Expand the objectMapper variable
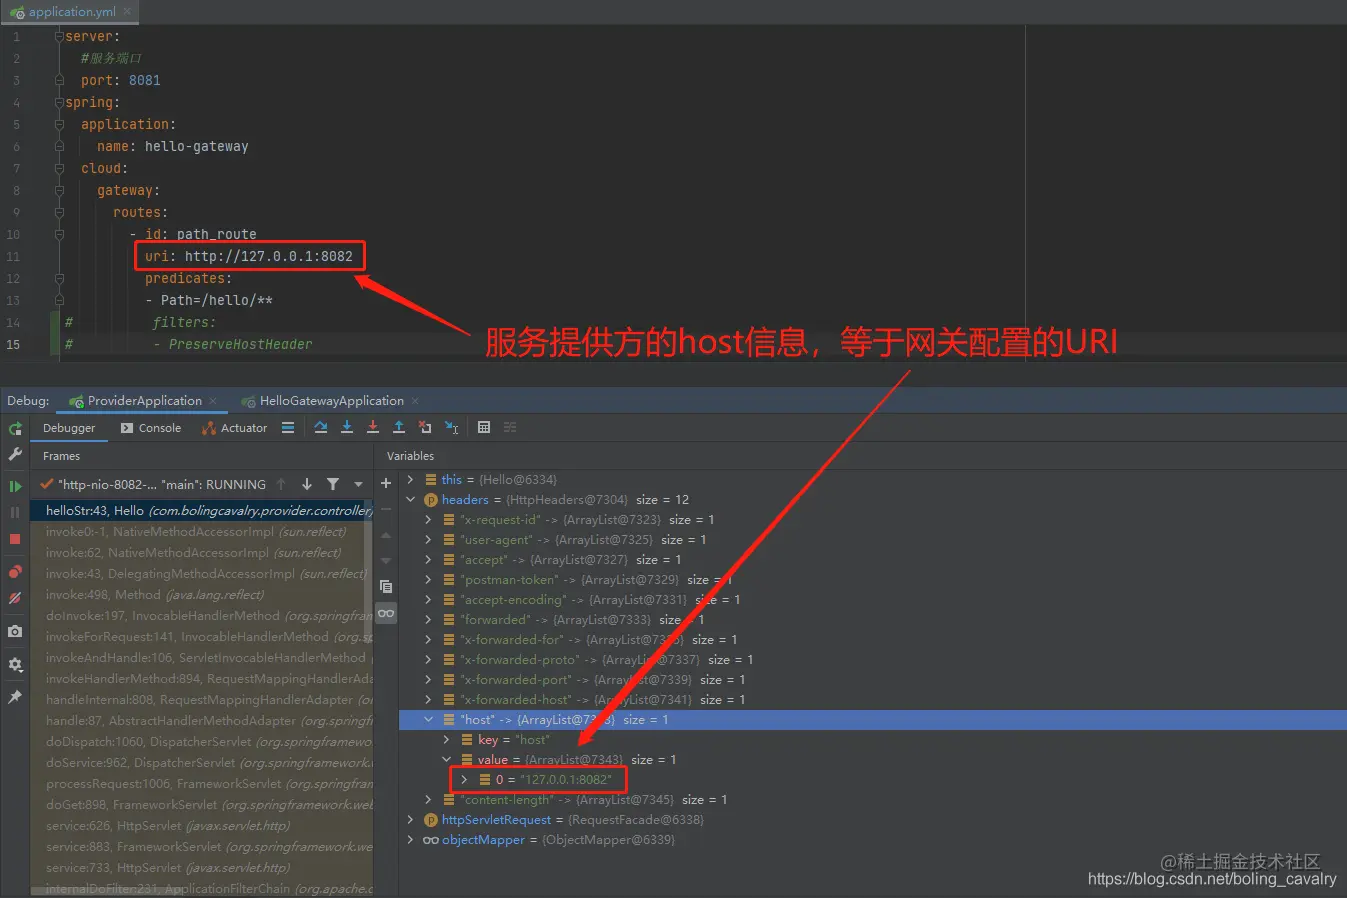The height and width of the screenshot is (898, 1347). pos(410,840)
